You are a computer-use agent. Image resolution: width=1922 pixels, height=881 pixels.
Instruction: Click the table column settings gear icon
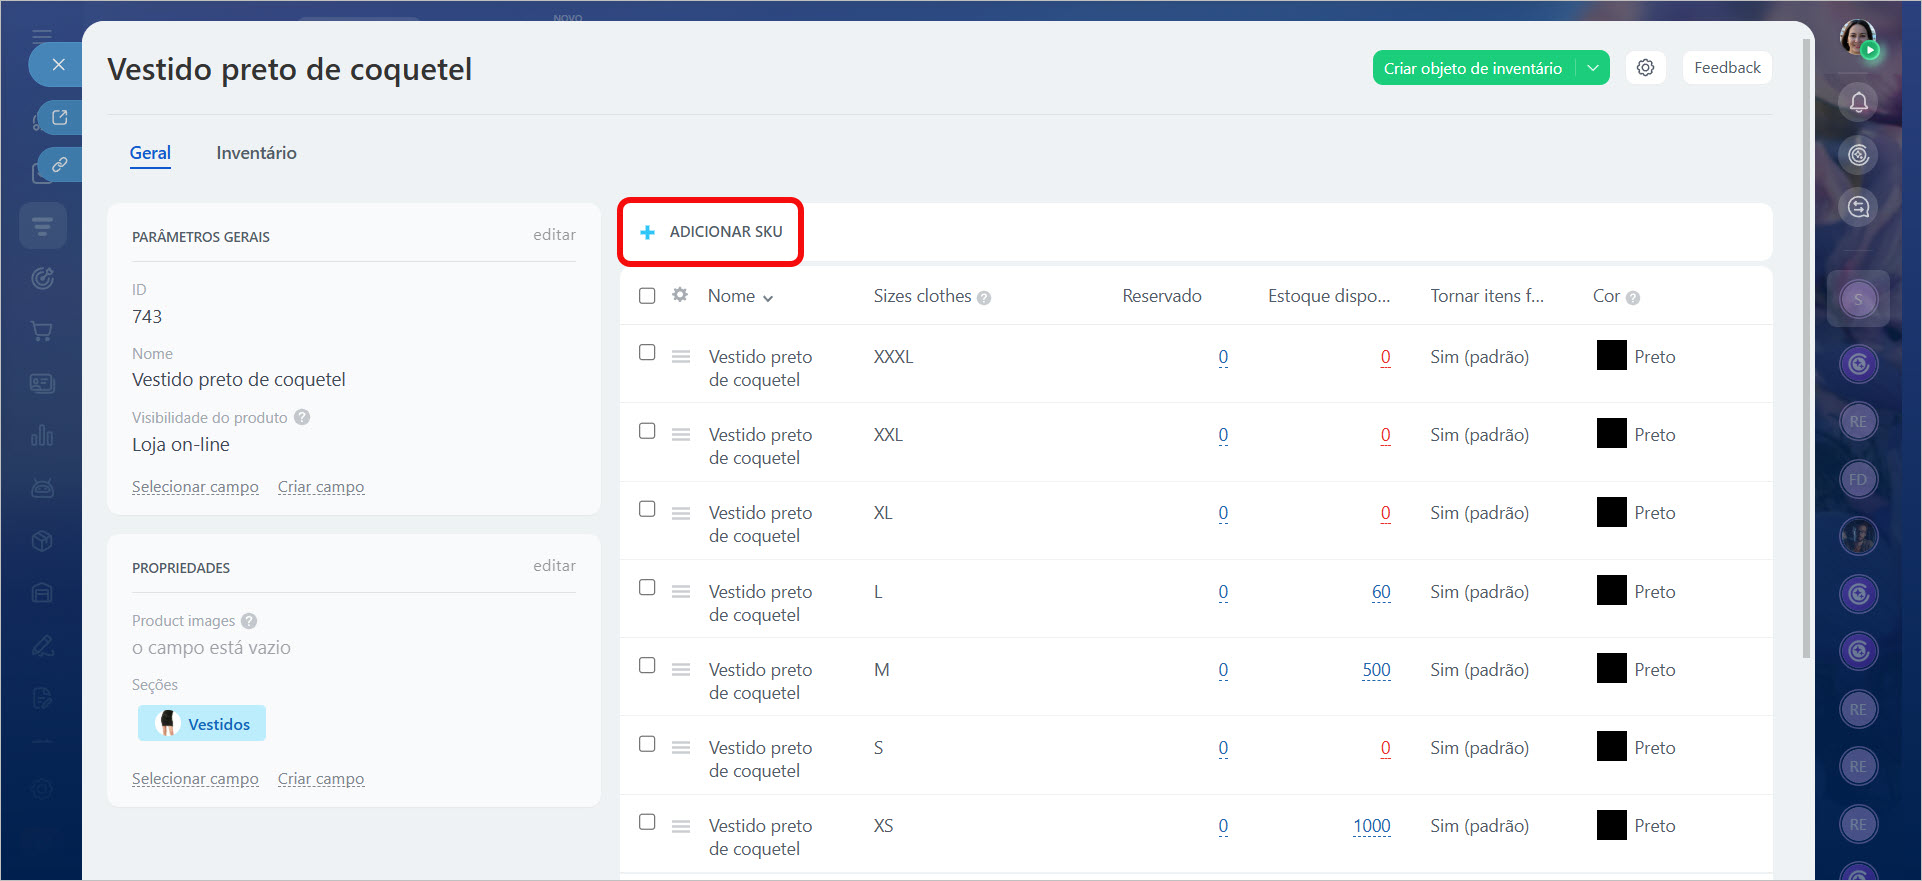point(680,295)
